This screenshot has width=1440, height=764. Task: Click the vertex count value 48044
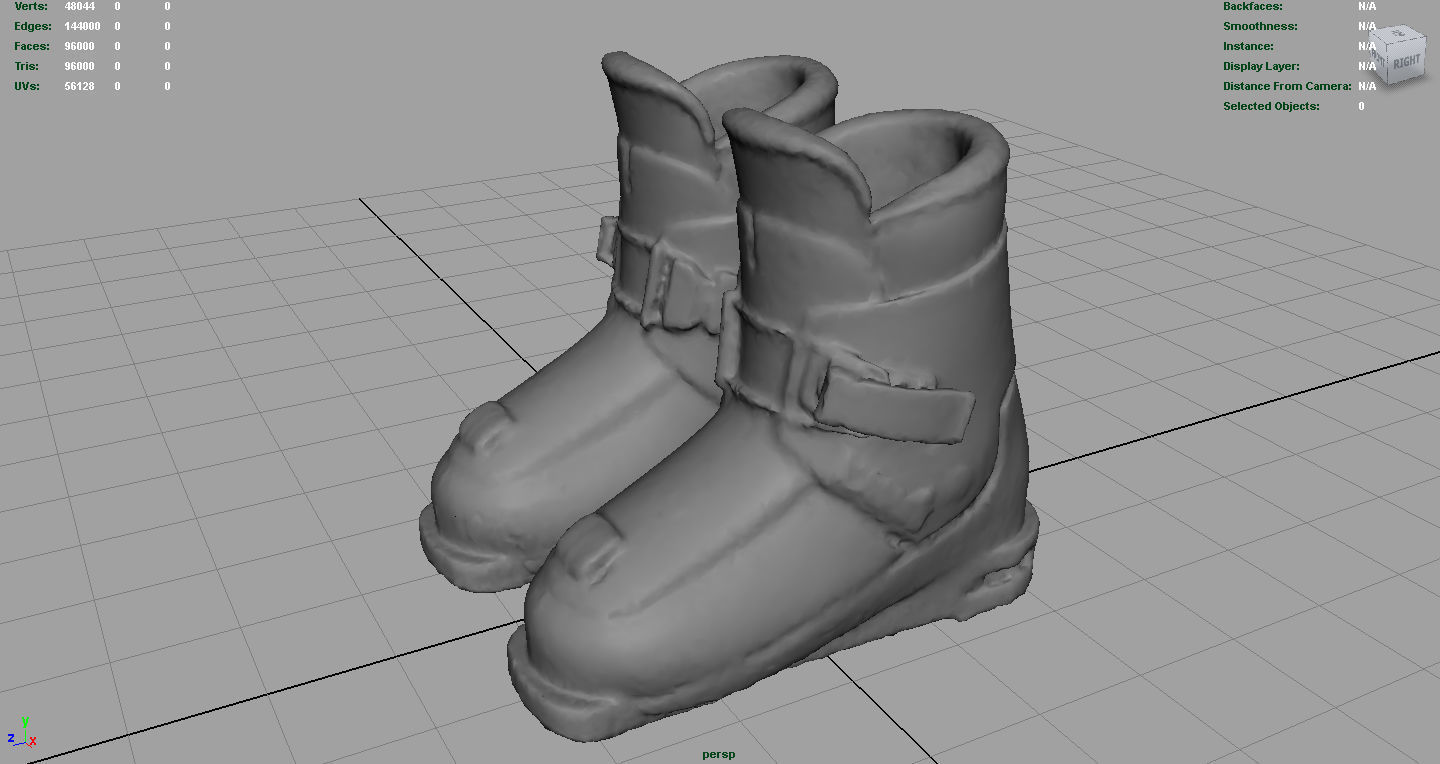[80, 6]
